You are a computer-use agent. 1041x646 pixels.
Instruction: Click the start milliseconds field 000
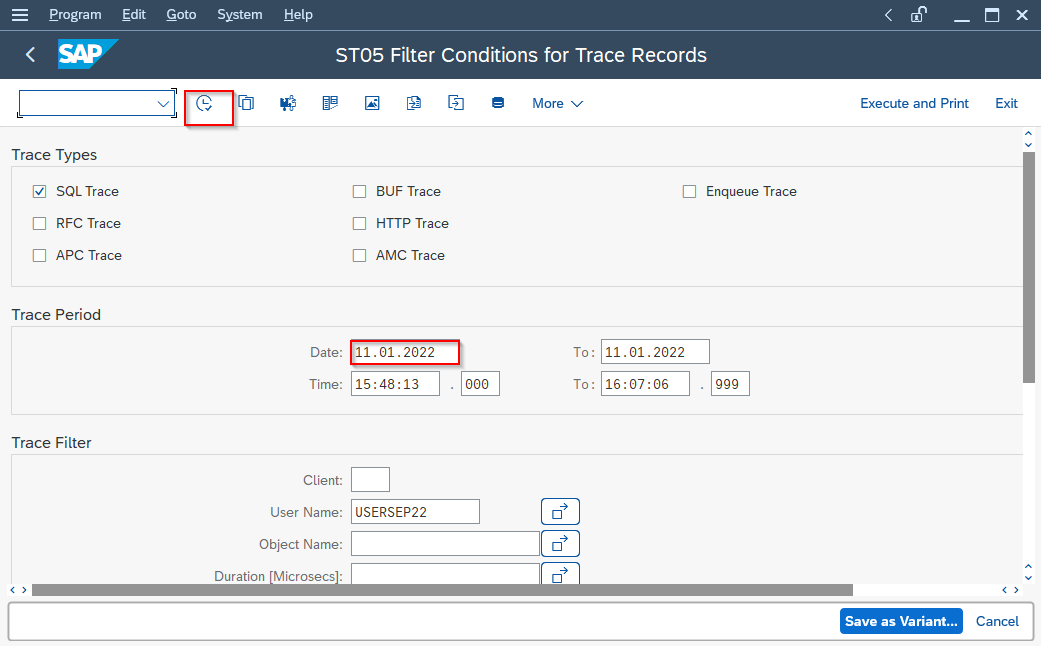pyautogui.click(x=480, y=384)
